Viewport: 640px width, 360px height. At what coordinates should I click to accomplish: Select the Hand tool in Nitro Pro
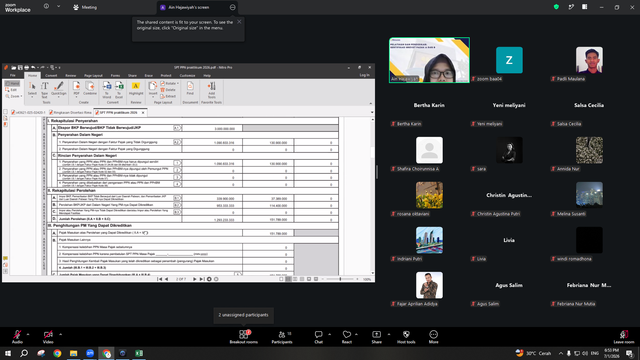12,83
